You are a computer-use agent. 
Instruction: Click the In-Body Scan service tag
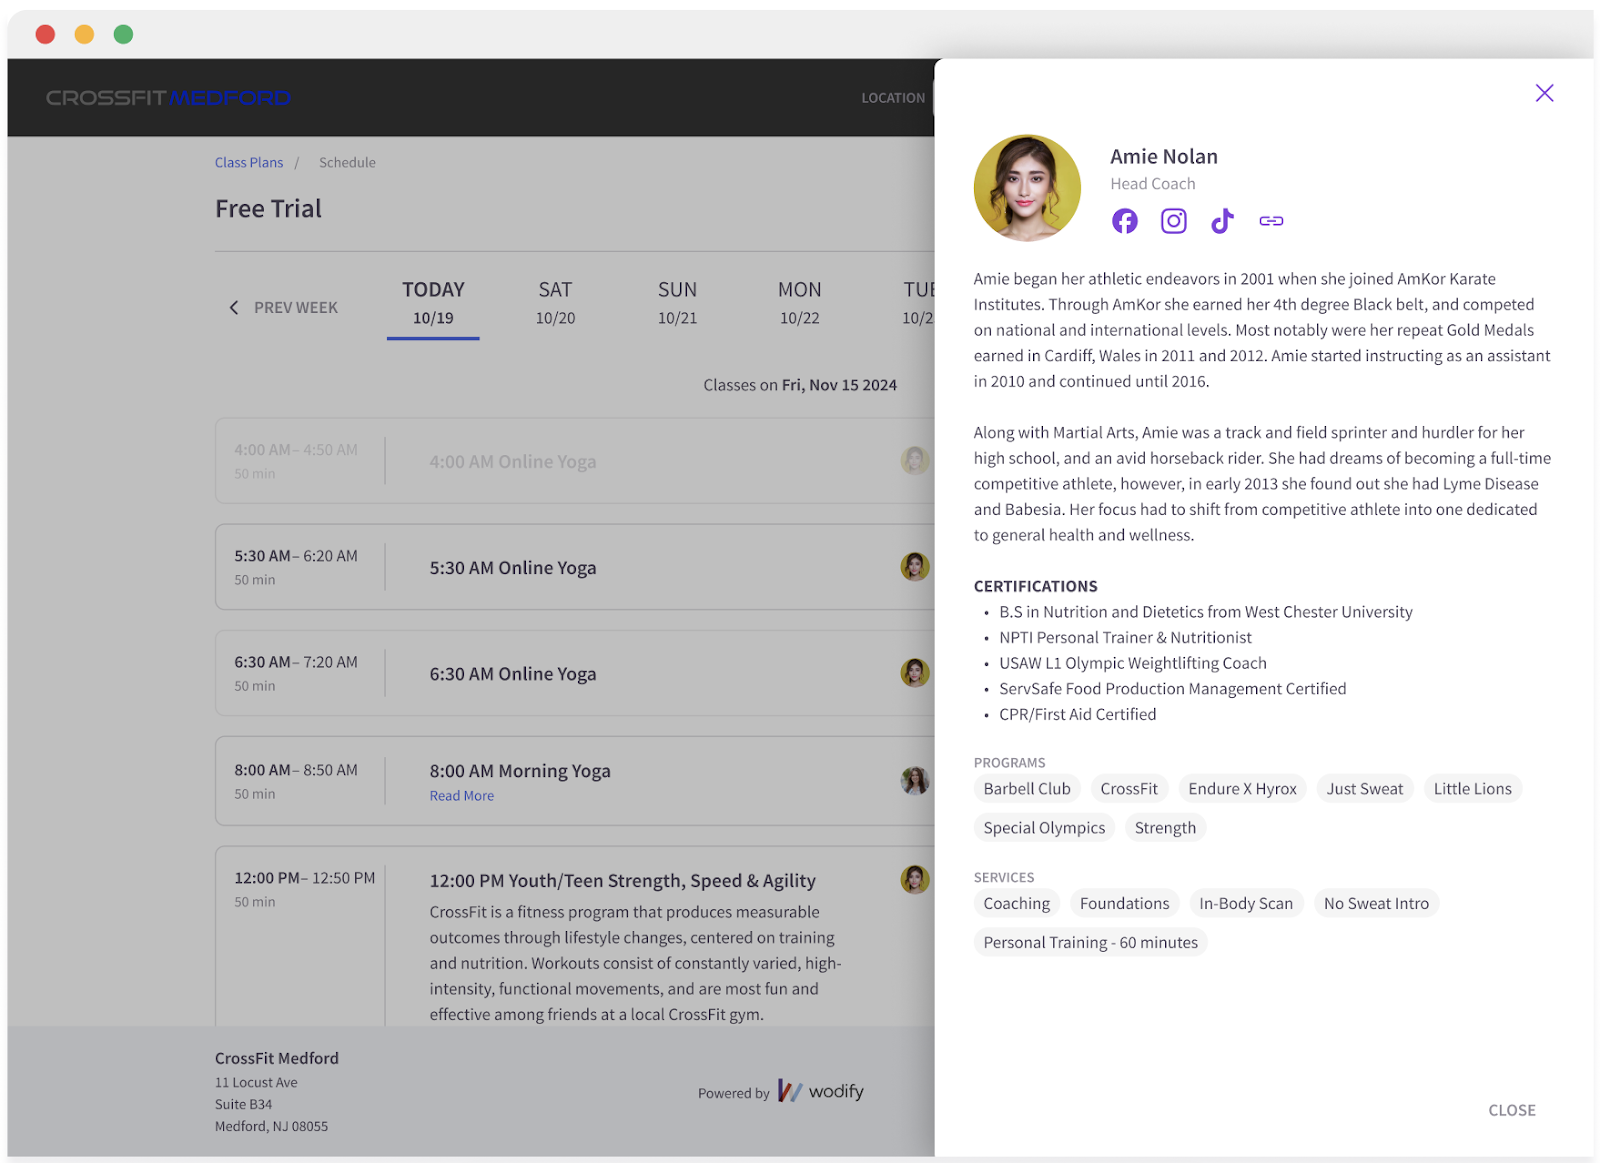(x=1246, y=904)
